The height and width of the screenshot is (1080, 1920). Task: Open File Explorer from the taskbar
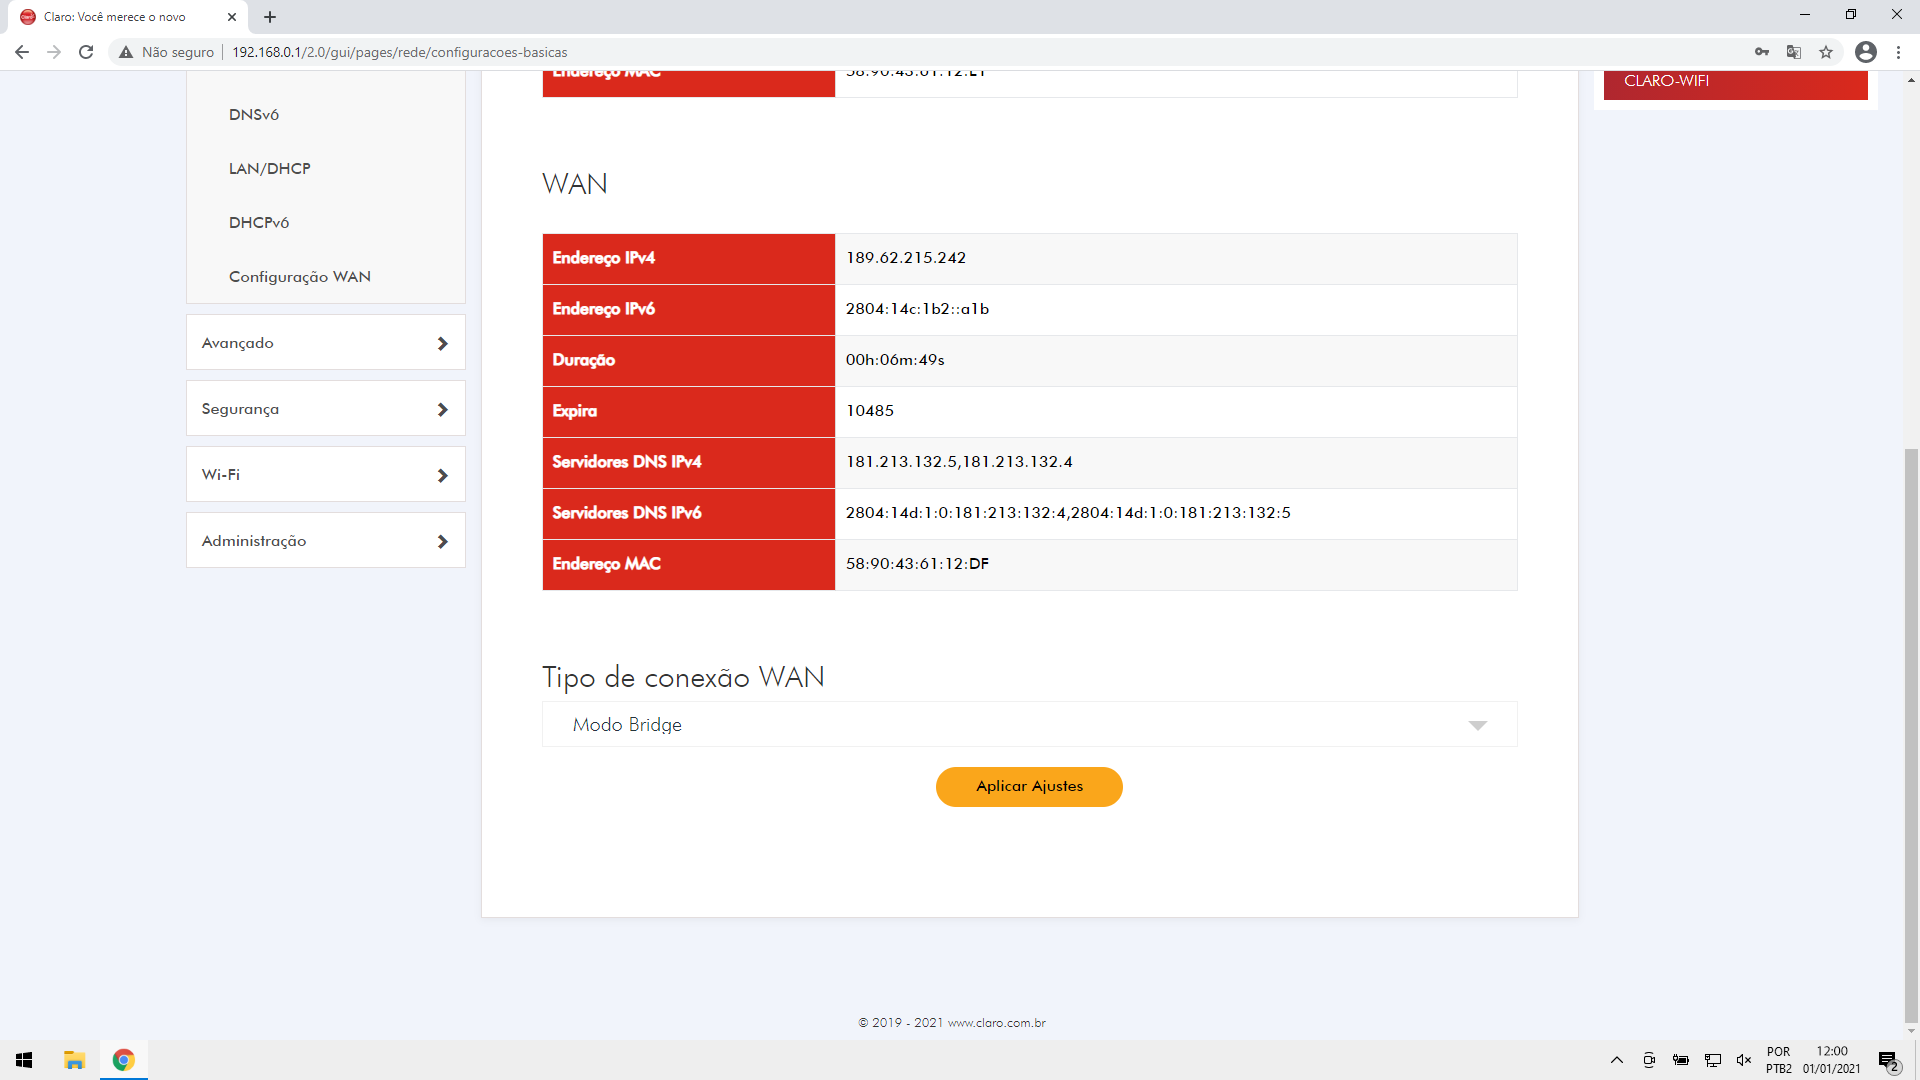tap(74, 1060)
